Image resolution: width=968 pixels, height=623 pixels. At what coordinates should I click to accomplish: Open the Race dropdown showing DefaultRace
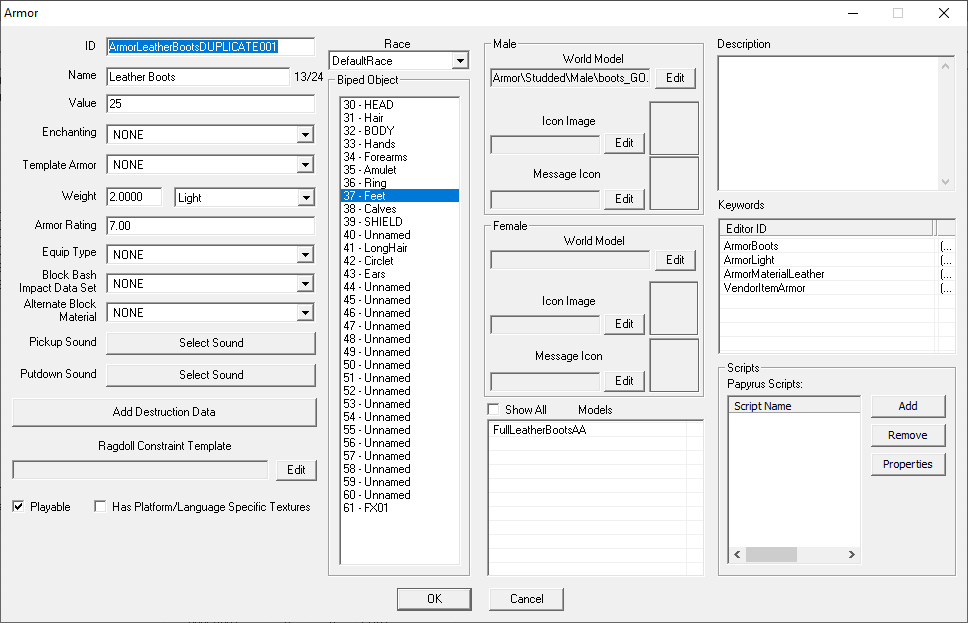pyautogui.click(x=459, y=61)
